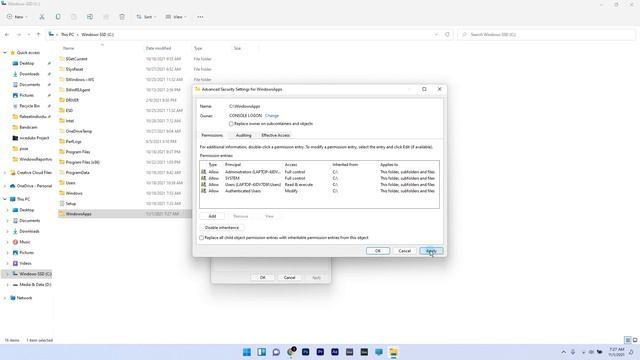Click the Rename icon in Explorer toolbar
The height and width of the screenshot is (360, 640).
[90, 17]
